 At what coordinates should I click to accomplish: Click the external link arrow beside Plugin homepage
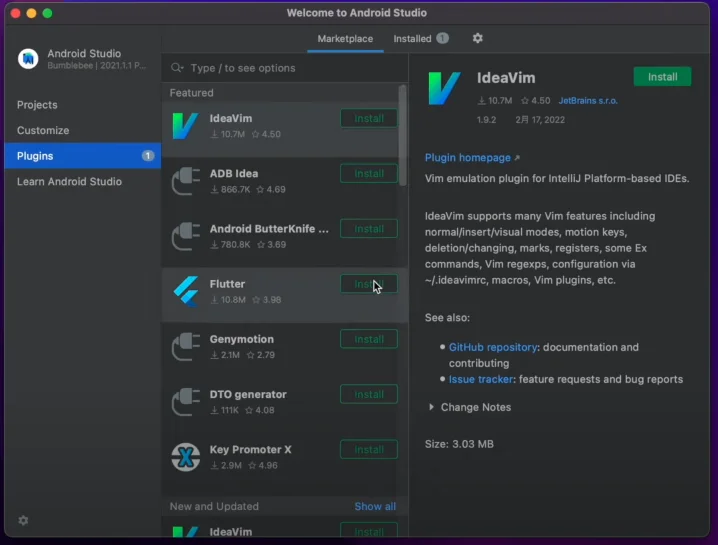(517, 158)
